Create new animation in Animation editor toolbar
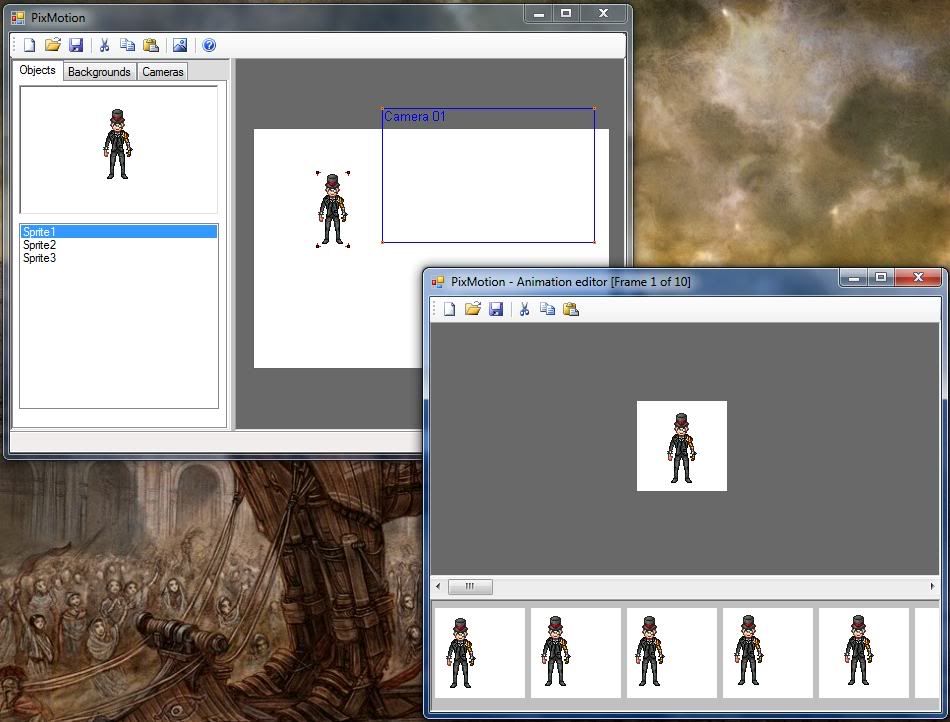Image resolution: width=950 pixels, height=722 pixels. point(450,309)
